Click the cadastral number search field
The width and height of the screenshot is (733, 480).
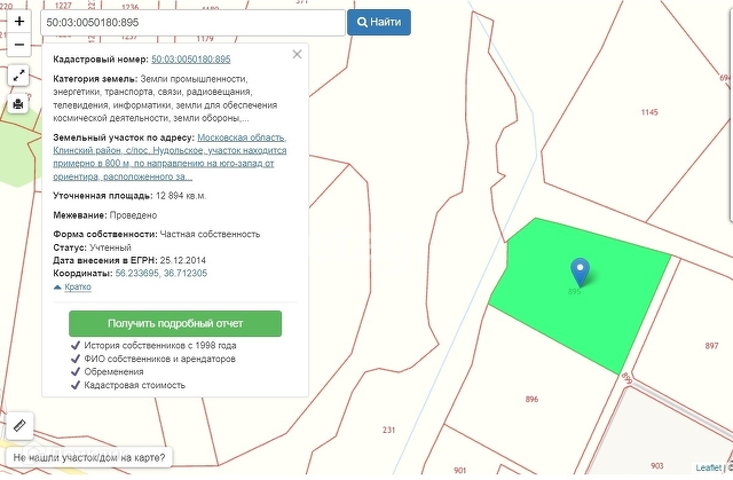194,22
